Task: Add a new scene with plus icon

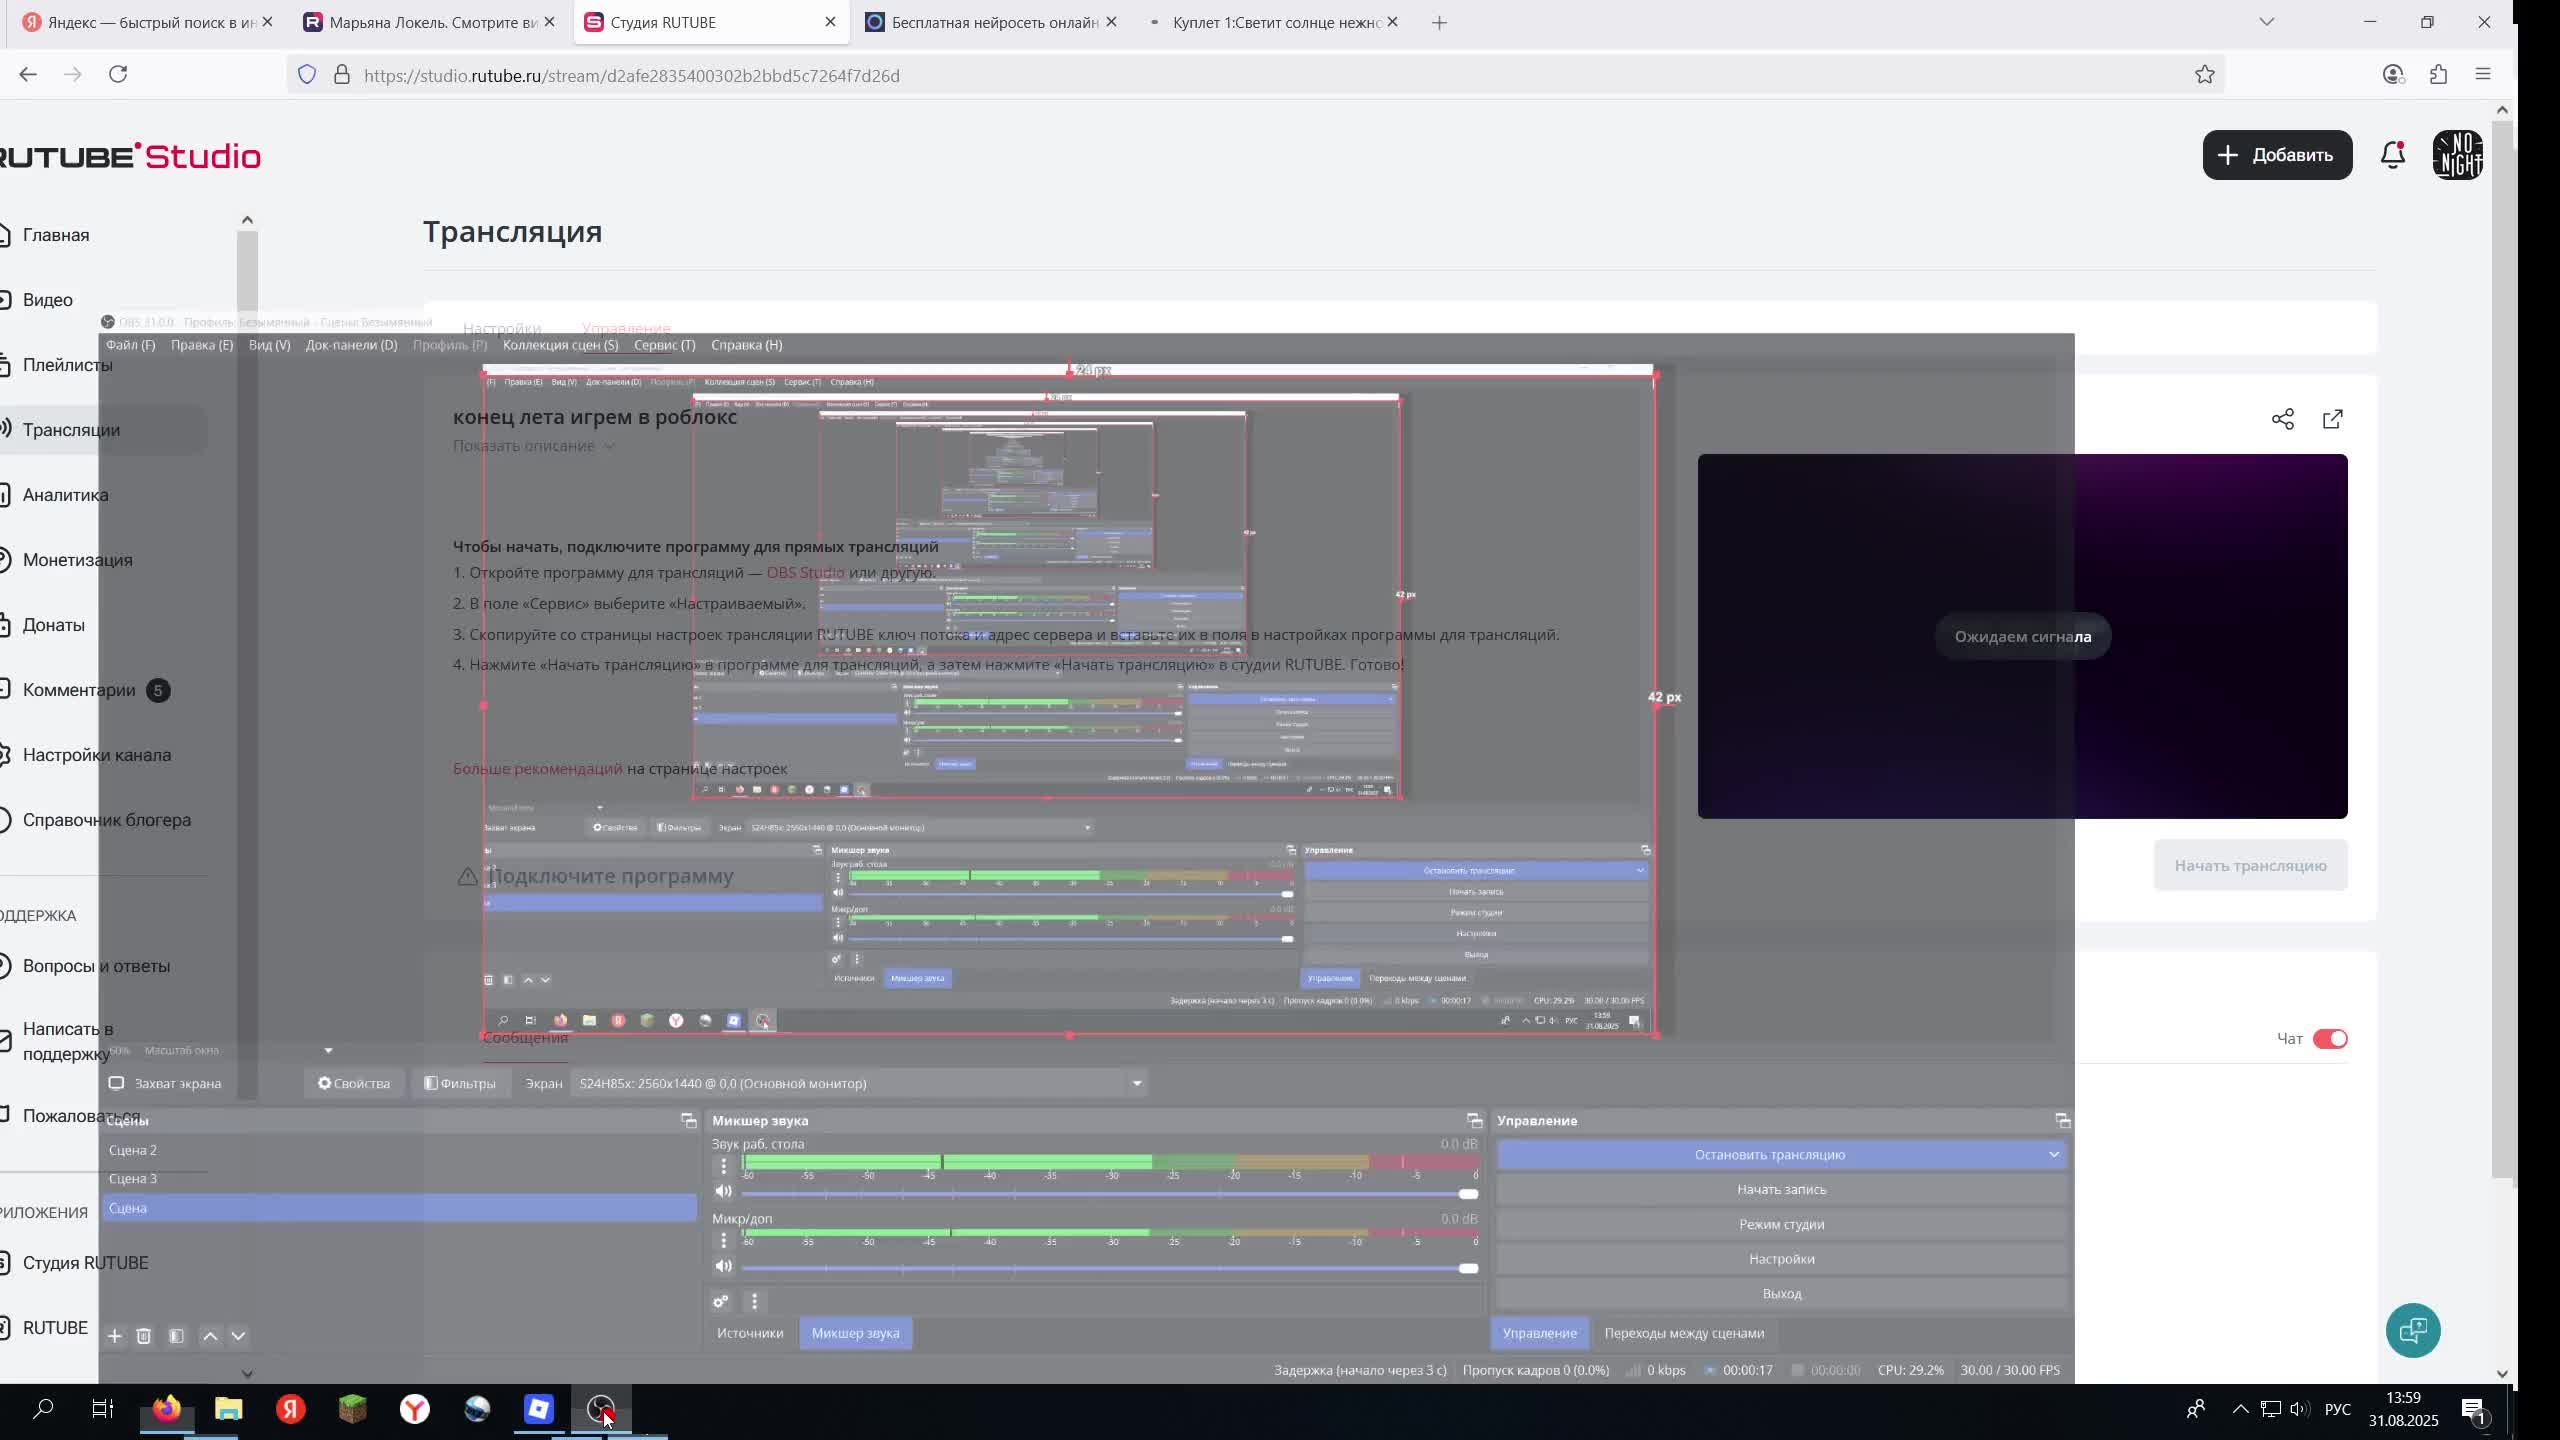Action: 115,1336
